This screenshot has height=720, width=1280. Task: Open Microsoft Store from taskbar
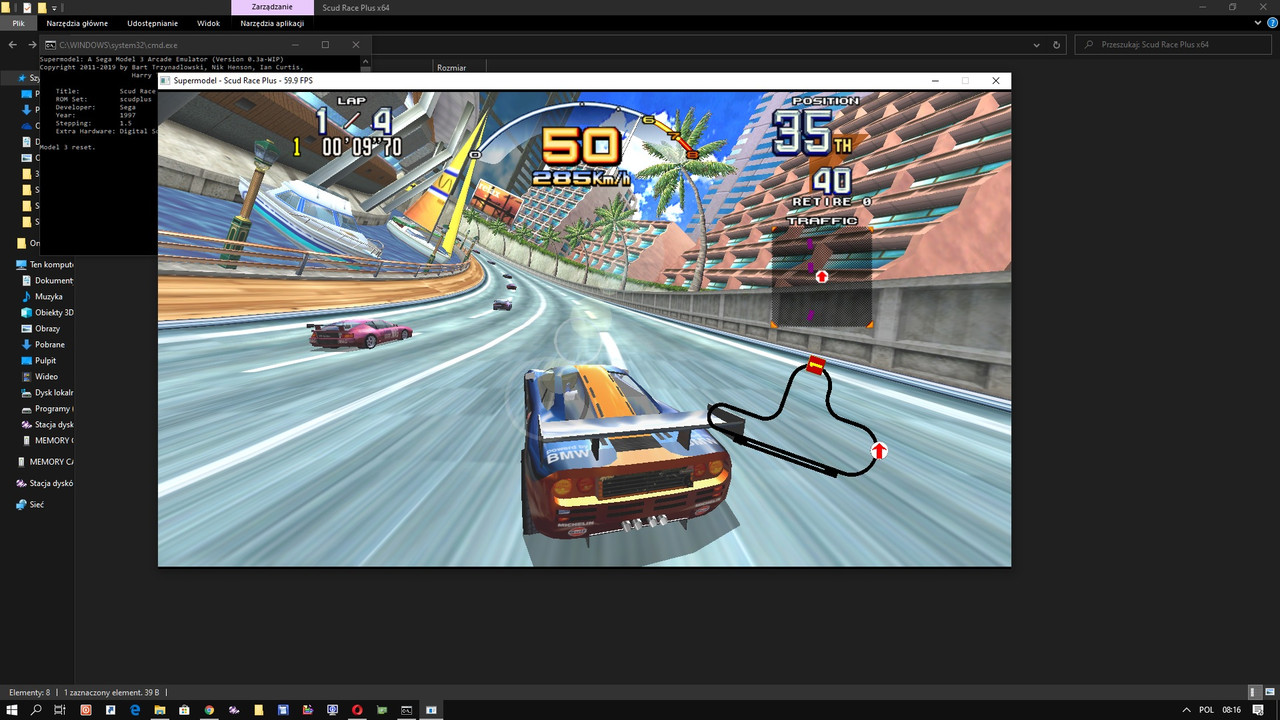(184, 710)
